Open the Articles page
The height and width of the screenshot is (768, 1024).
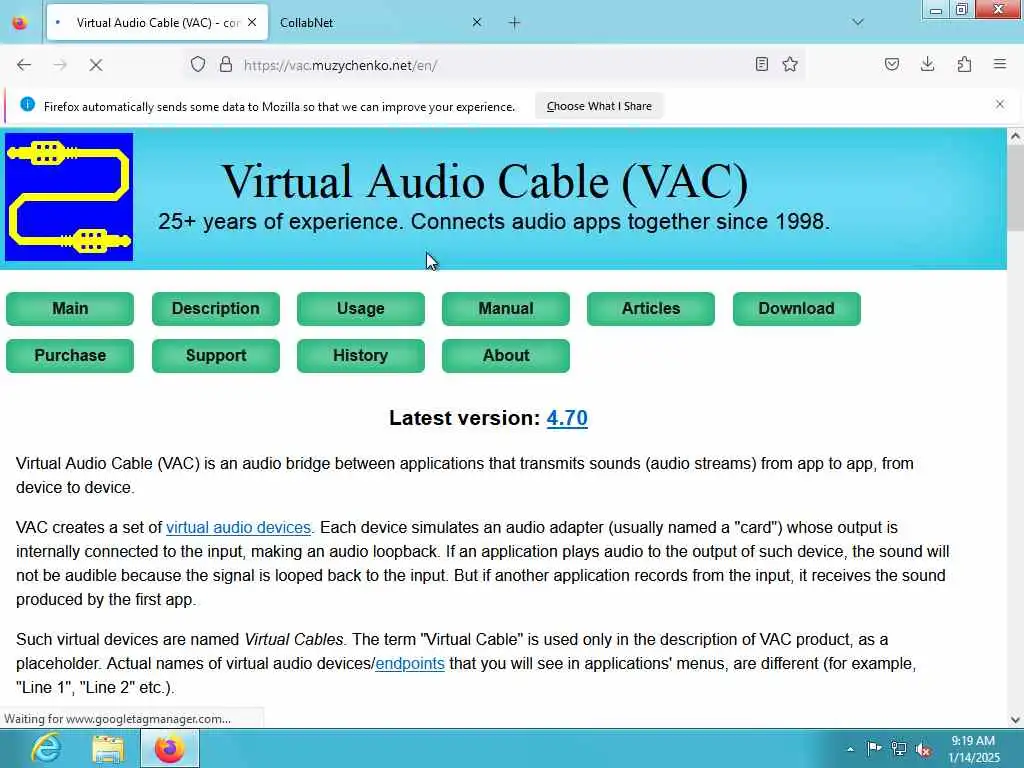pos(650,308)
